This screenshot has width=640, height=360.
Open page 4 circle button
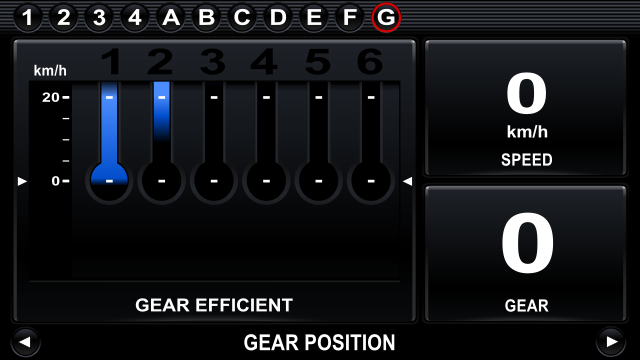[x=135, y=18]
